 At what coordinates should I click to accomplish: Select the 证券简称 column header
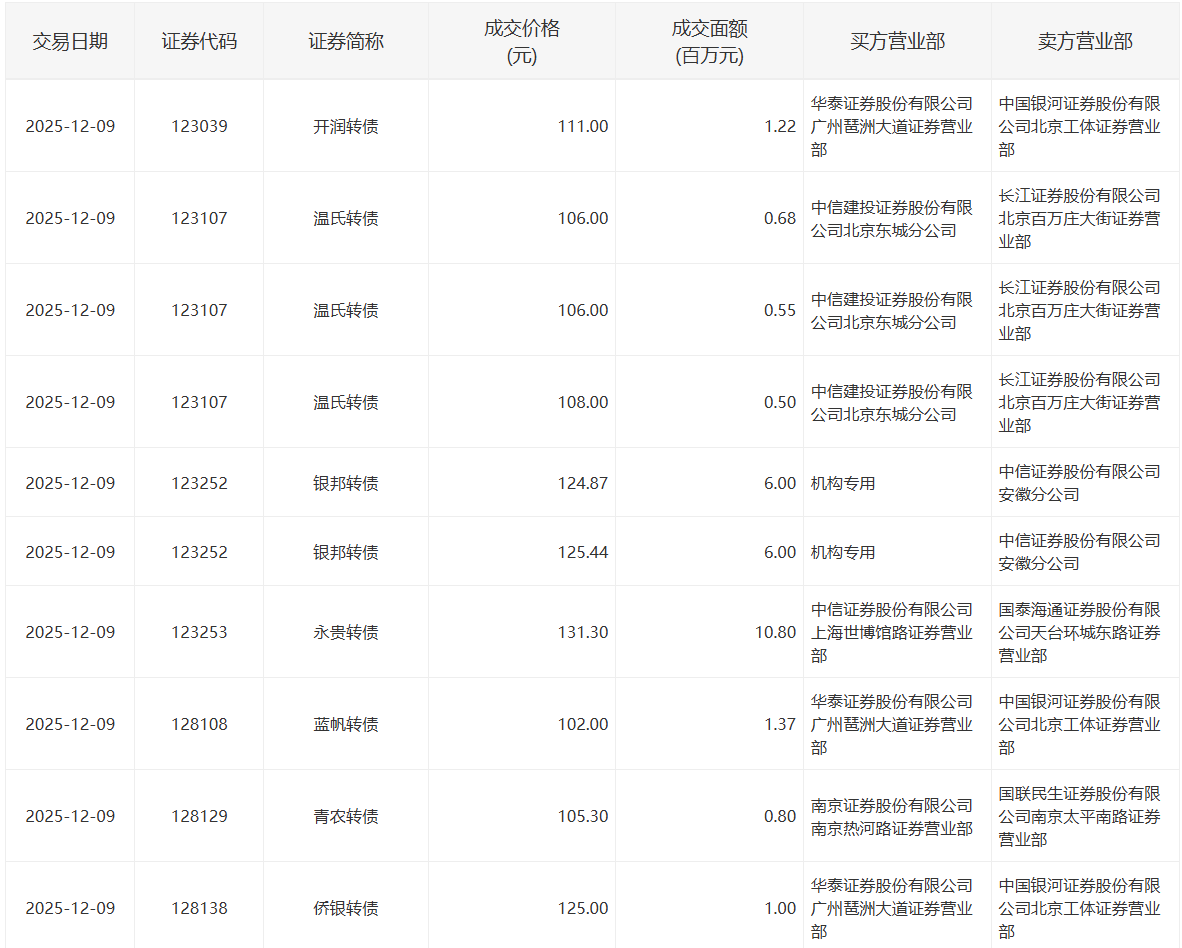coord(346,41)
